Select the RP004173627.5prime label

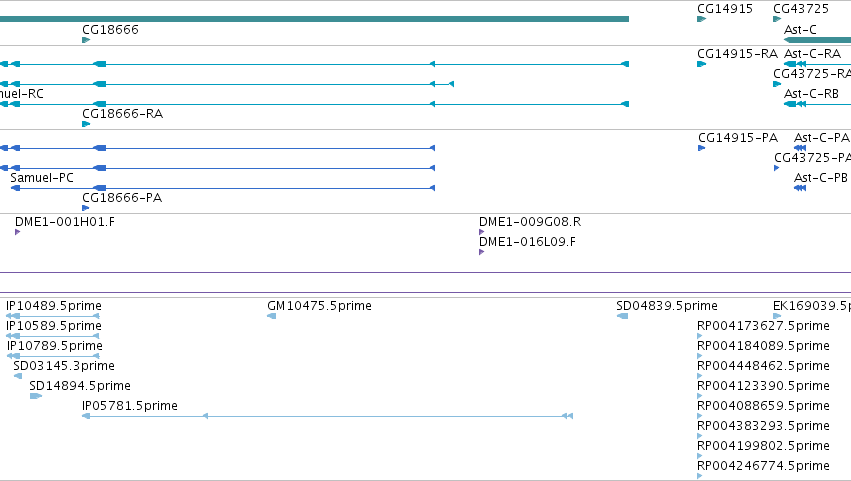coord(763,326)
